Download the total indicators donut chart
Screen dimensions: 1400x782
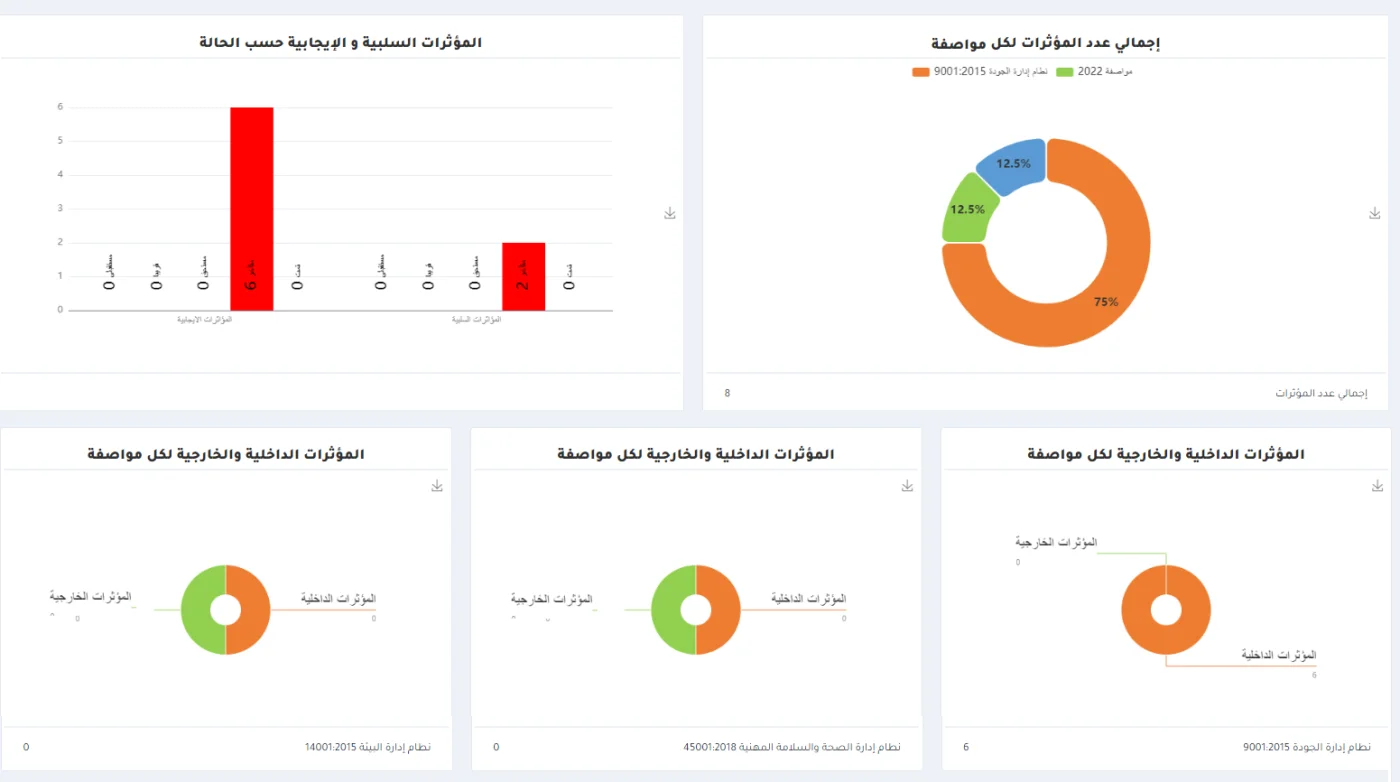click(1375, 213)
